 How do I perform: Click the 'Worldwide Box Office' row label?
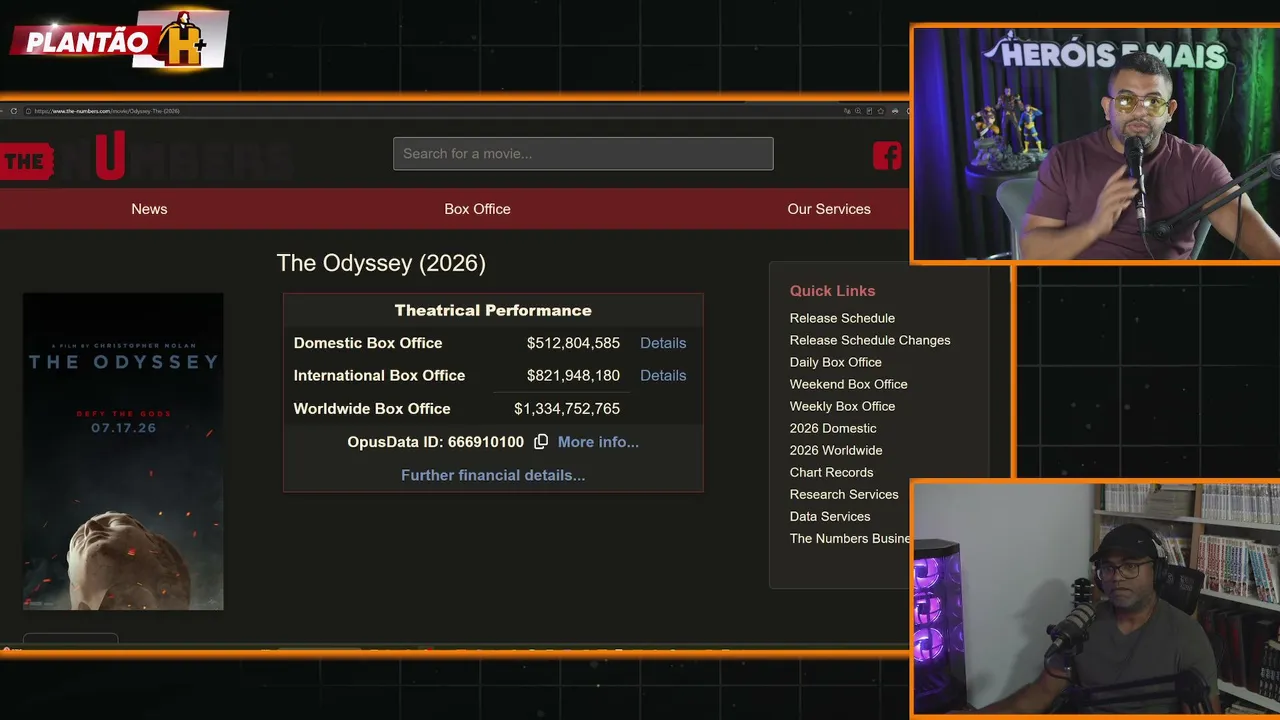click(372, 409)
